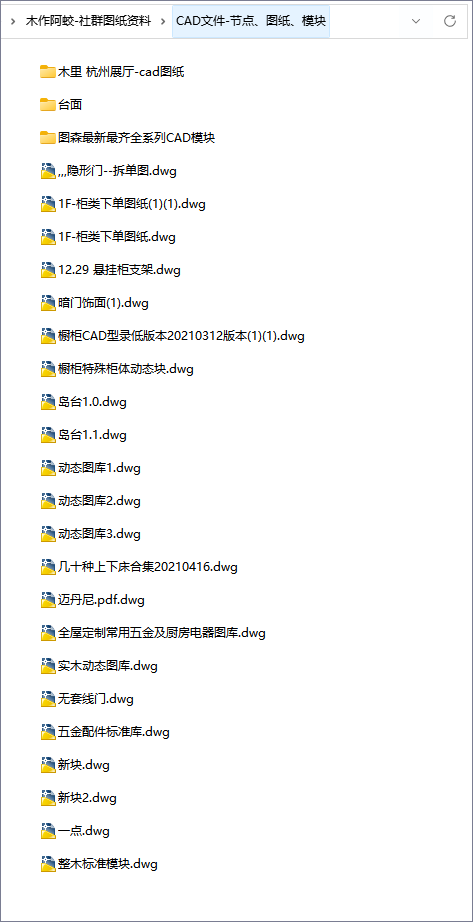Click 几十种上下床合集20210416.dwg file name

click(x=148, y=567)
